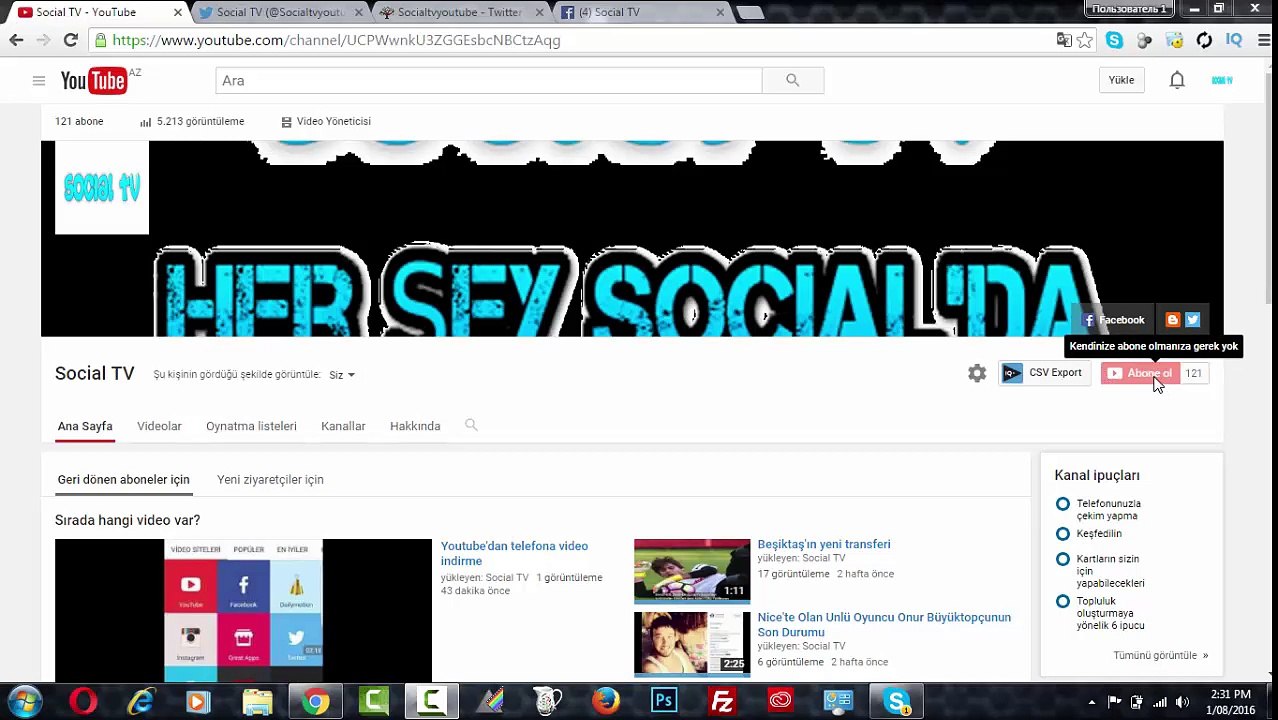Play the featured phone download video

(x=243, y=610)
